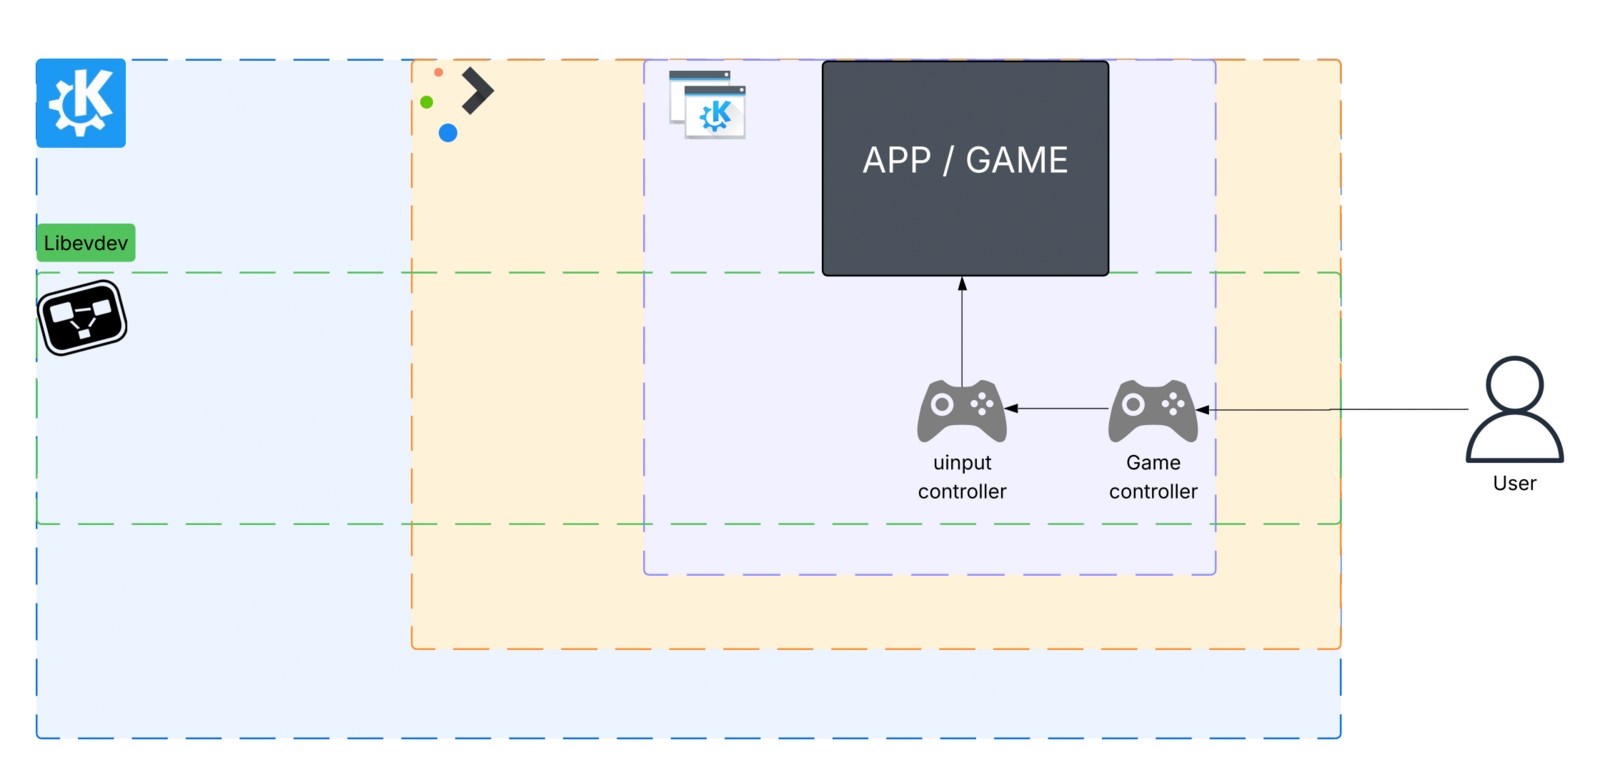Click the small green dot in Plasma logo
The height and width of the screenshot is (775, 1600).
pos(427,102)
